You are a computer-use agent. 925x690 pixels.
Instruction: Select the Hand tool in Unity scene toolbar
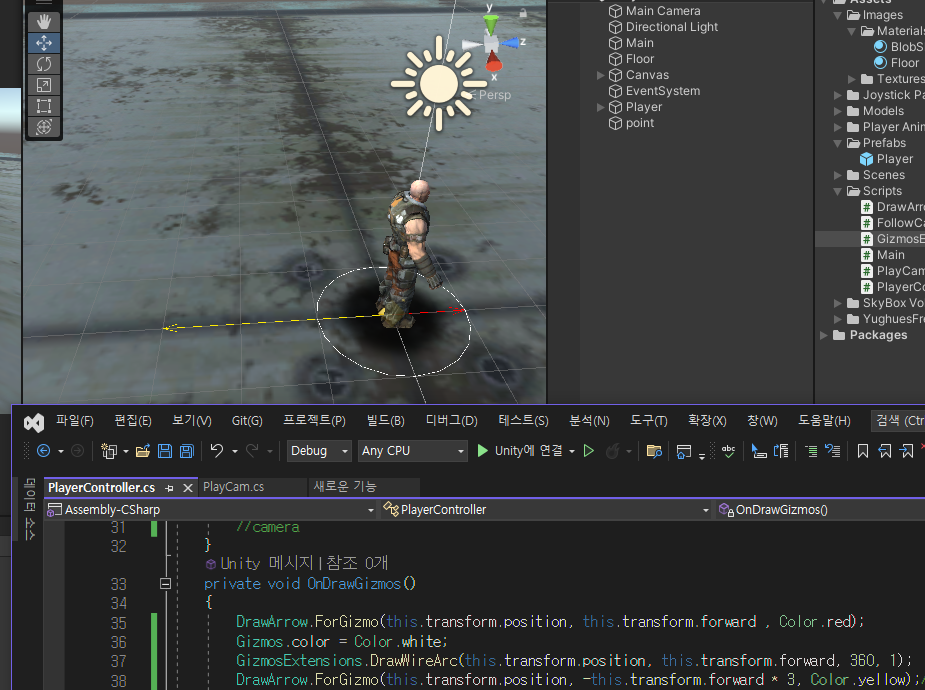click(44, 22)
